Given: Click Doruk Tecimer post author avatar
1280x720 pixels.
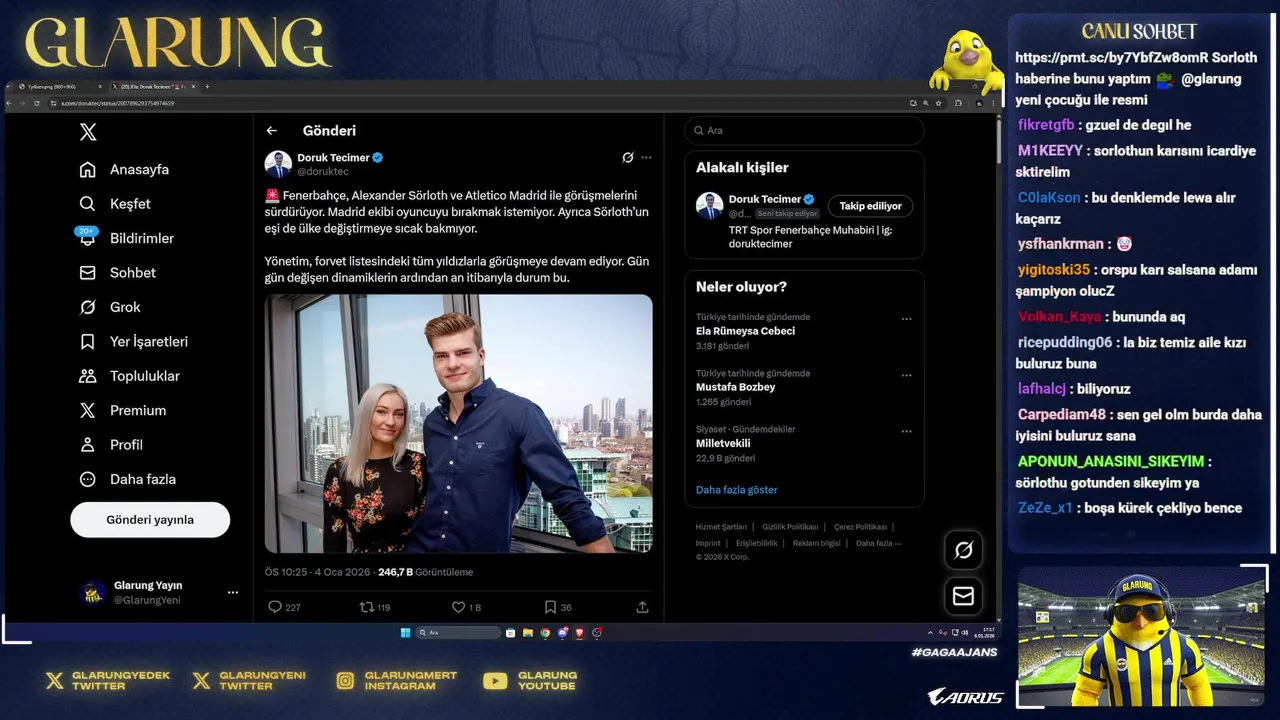Looking at the screenshot, I should coord(278,164).
